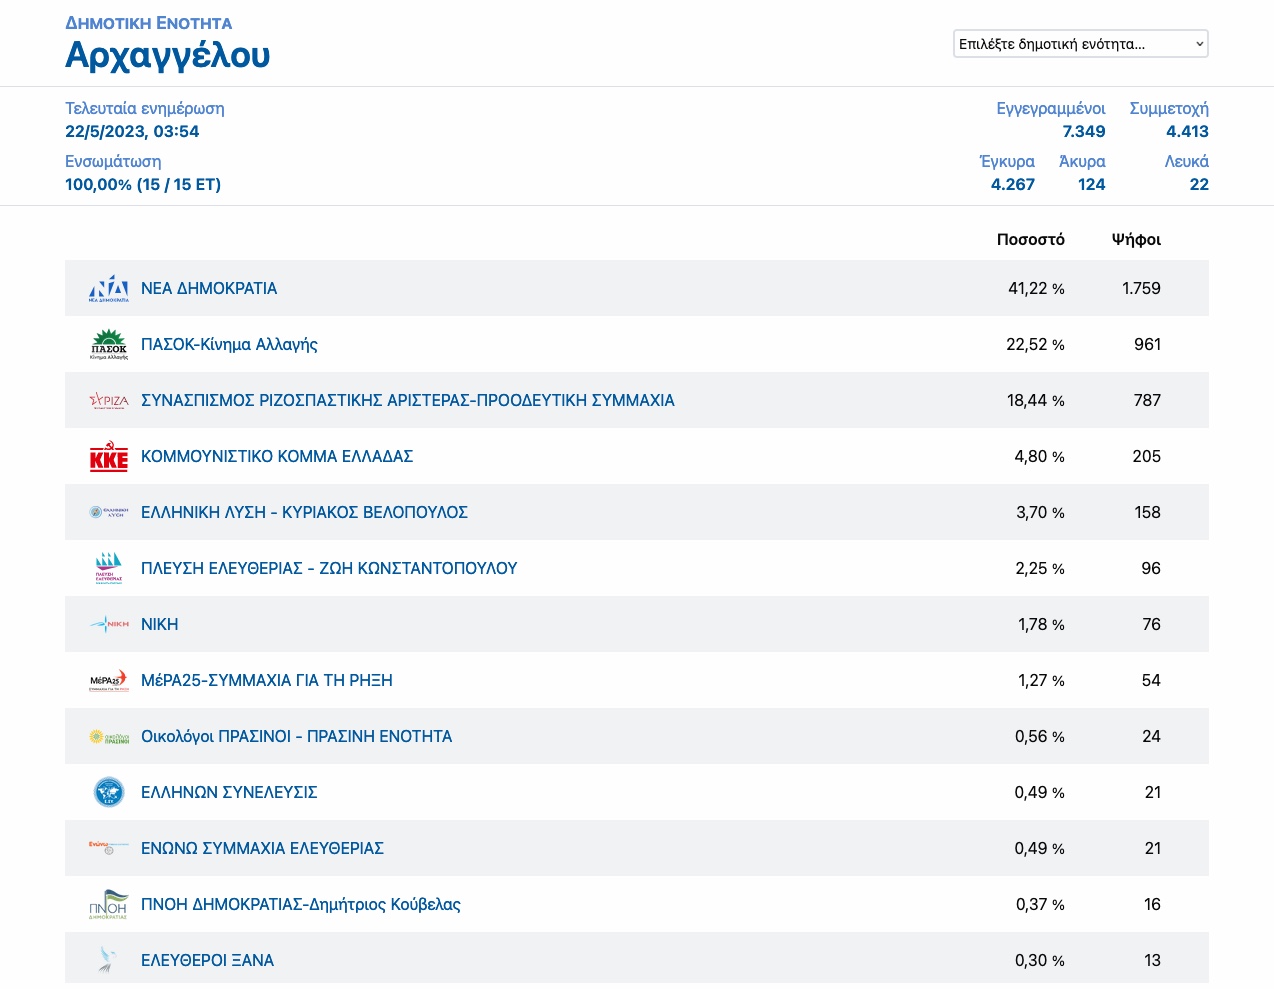Click the Πλεύση Ελευθερίας sailboat logo
Image resolution: width=1274 pixels, height=989 pixels.
108,568
